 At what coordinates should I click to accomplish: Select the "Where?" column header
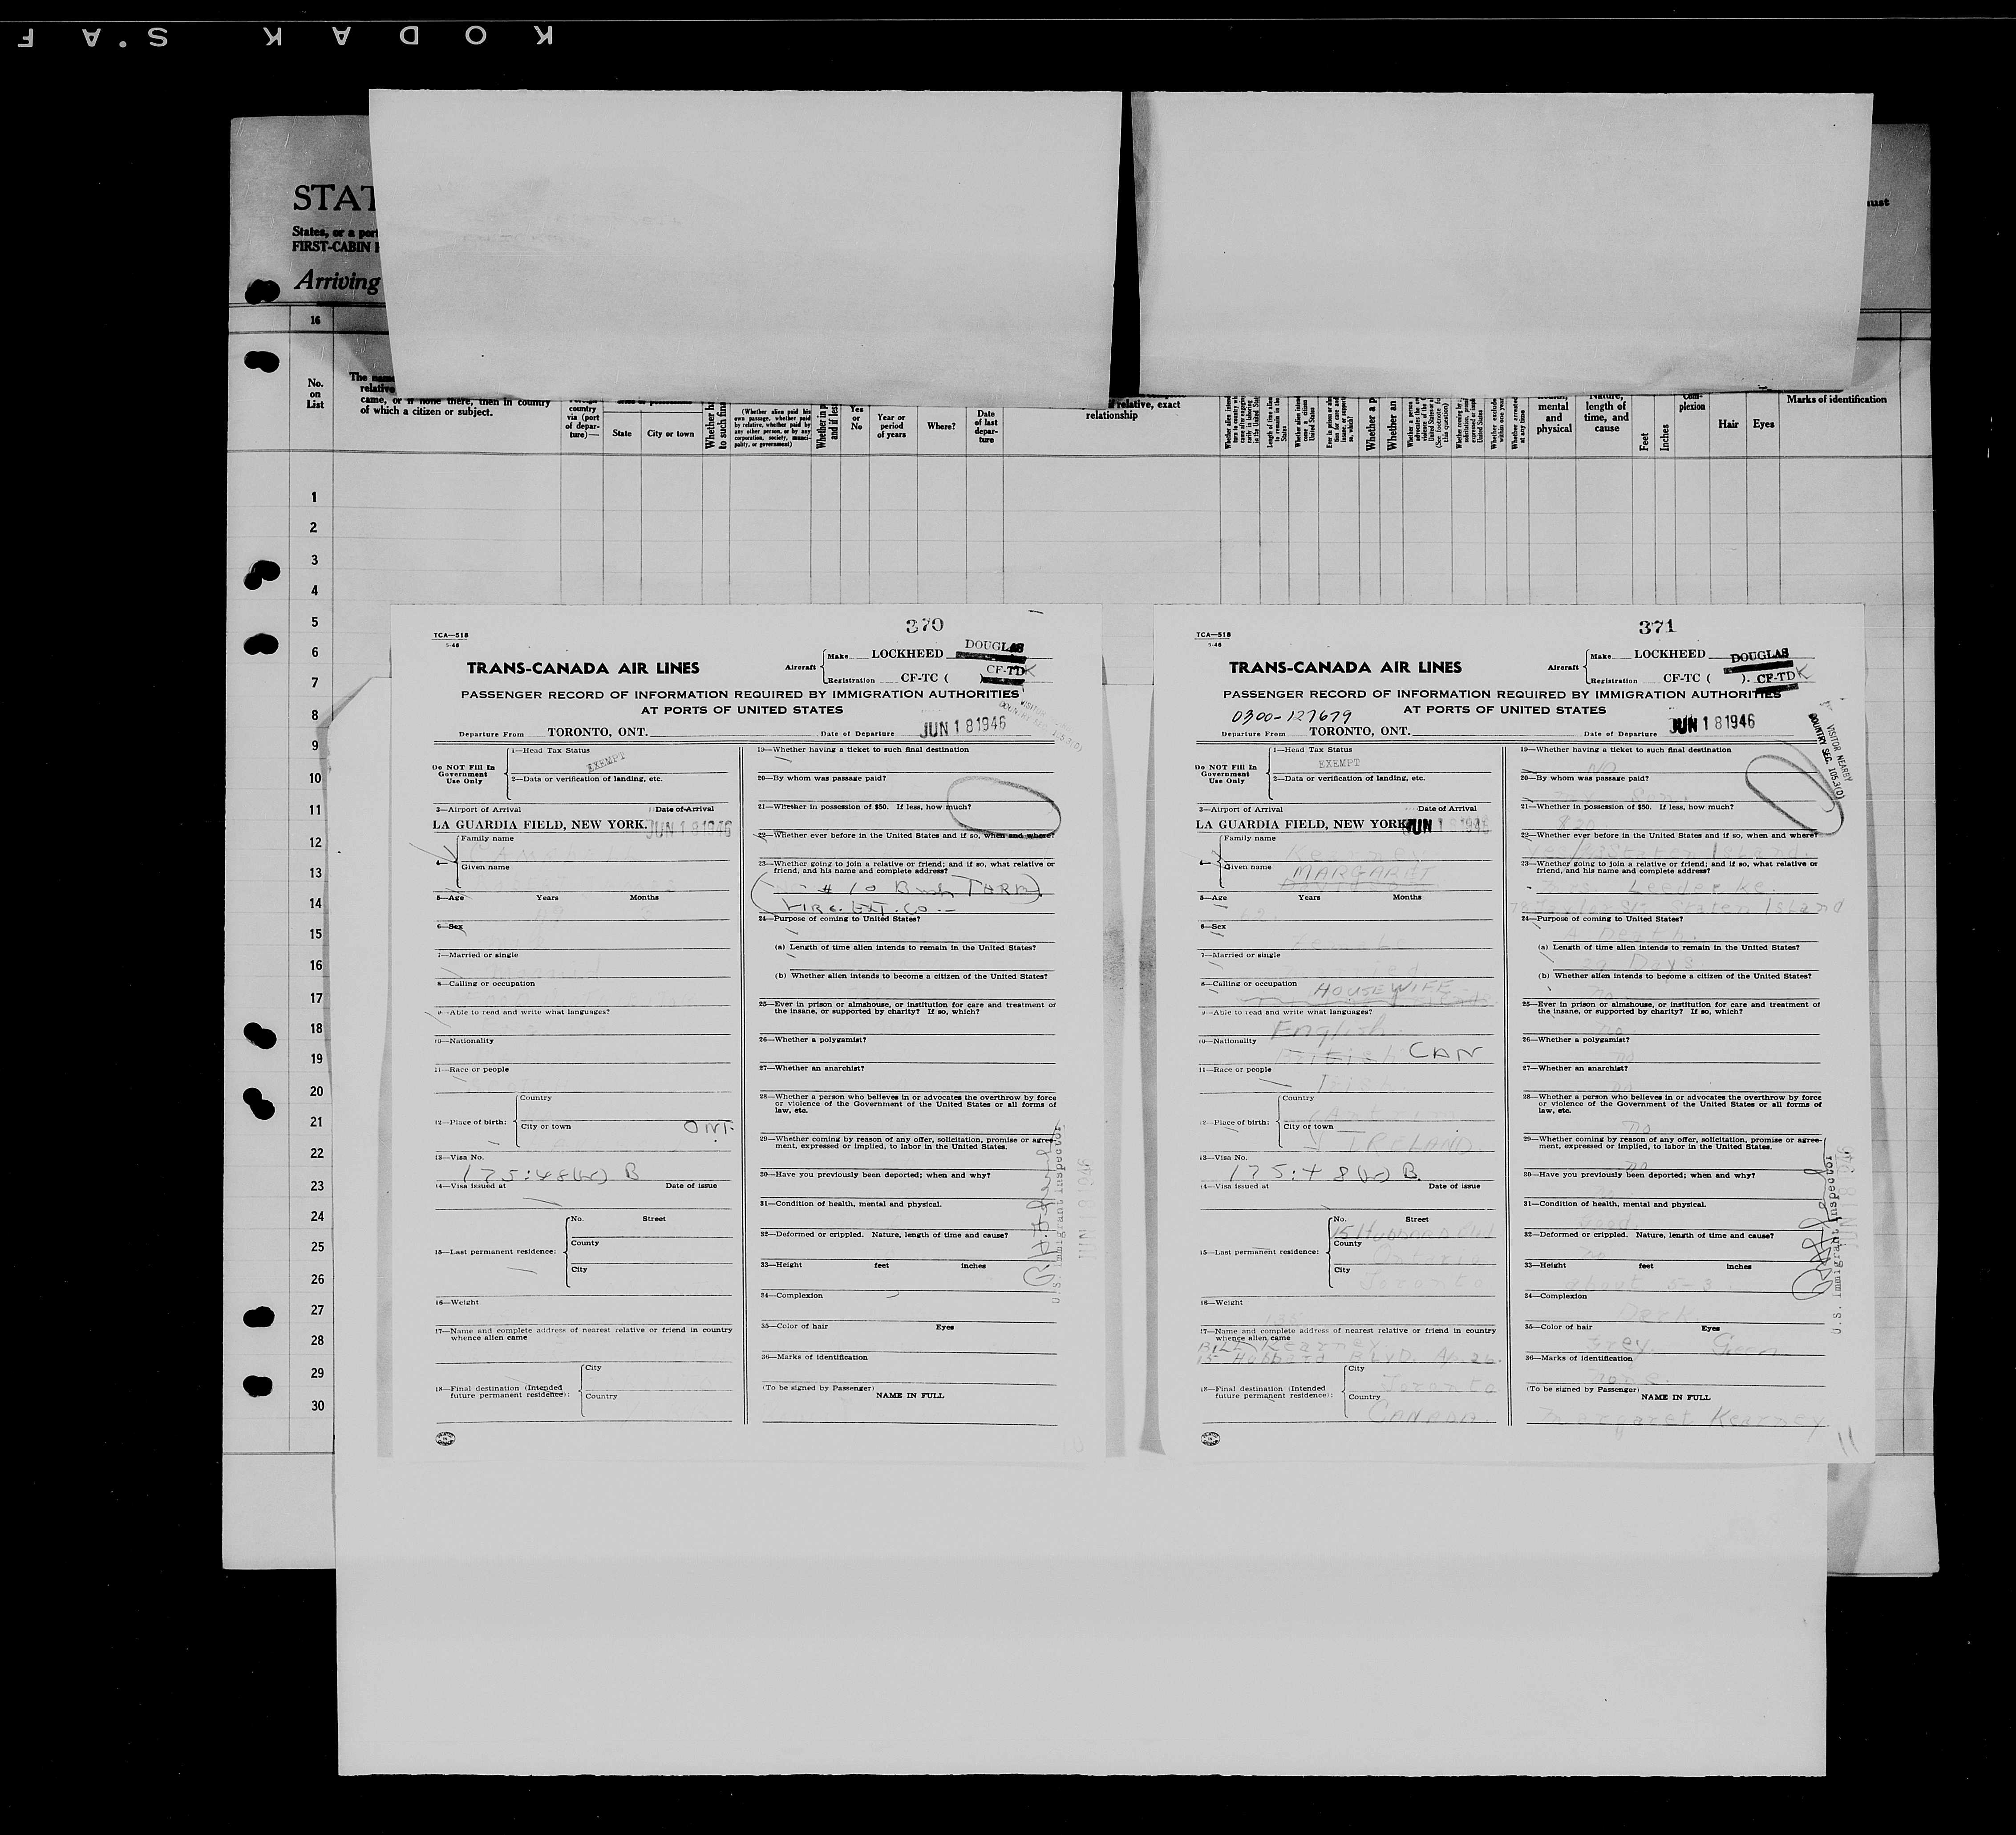click(x=940, y=426)
